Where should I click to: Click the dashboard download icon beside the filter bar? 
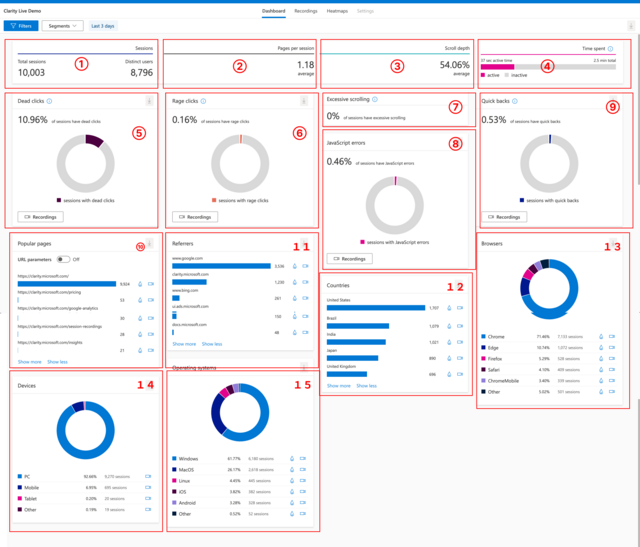[631, 26]
